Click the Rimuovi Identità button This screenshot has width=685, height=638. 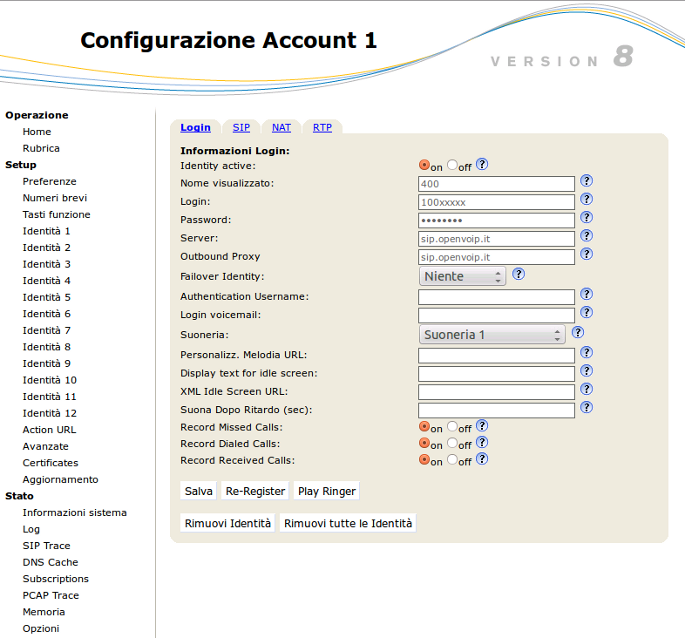point(228,523)
